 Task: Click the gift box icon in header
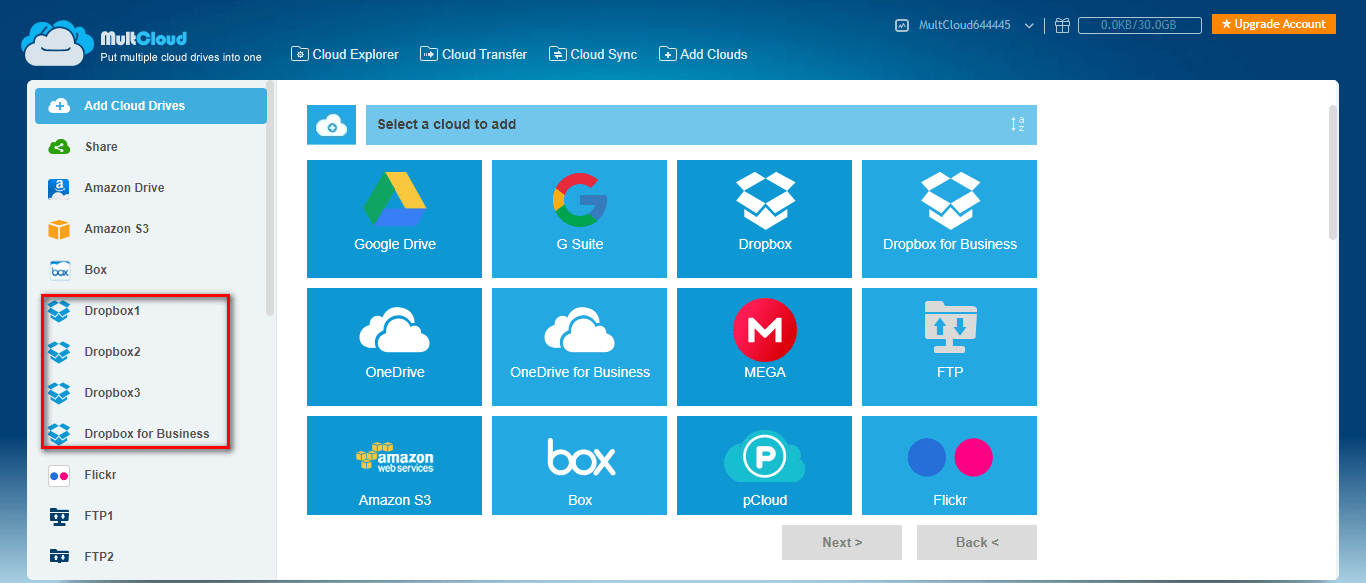1062,25
